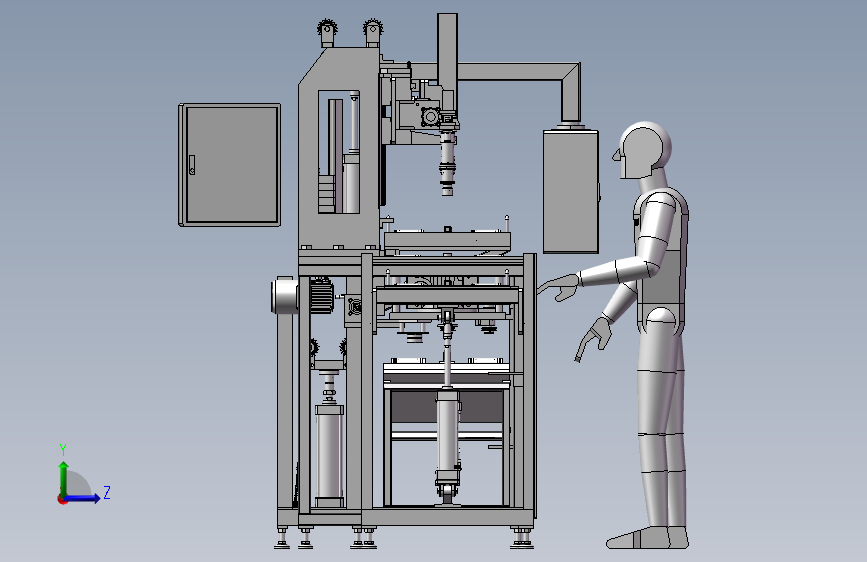Select the large pneumatic cylinder at lower left

(x=330, y=455)
